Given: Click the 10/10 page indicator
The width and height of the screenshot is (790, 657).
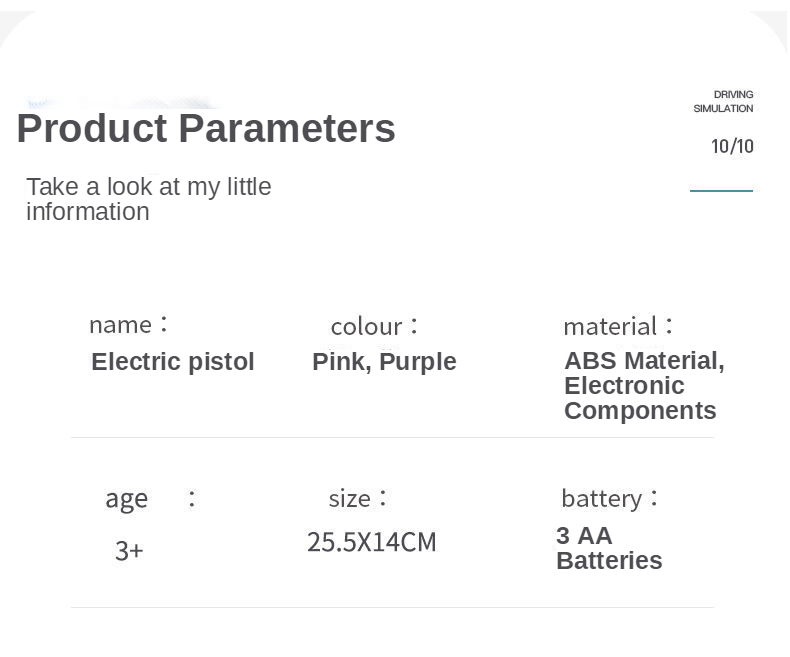Looking at the screenshot, I should [x=732, y=147].
